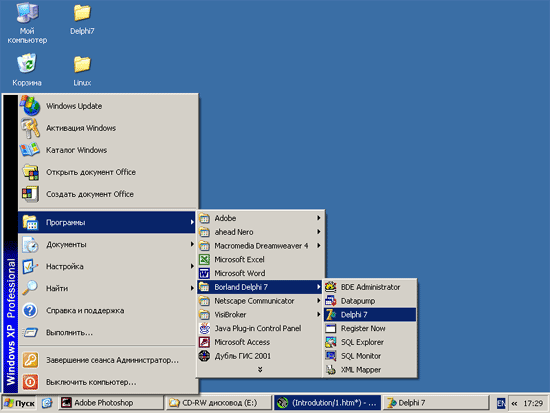The image size is (550, 413).
Task: Click the Найти magnifier icon
Action: click(31, 288)
